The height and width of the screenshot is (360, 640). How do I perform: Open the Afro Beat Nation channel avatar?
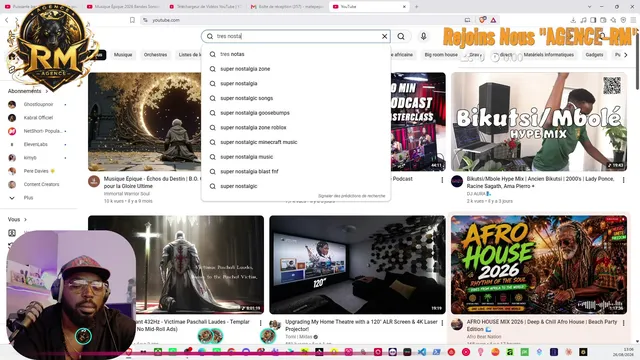tap(457, 324)
